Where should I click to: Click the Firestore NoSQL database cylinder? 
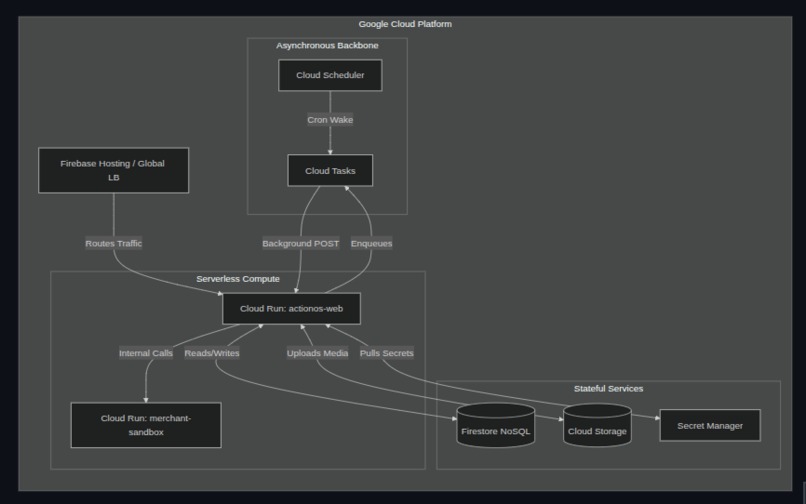click(x=496, y=425)
